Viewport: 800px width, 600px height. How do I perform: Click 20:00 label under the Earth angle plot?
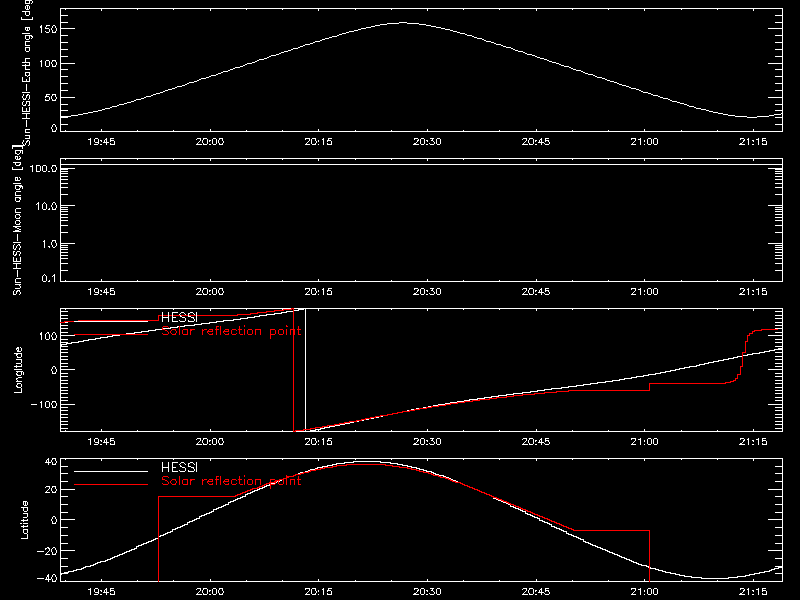point(210,142)
